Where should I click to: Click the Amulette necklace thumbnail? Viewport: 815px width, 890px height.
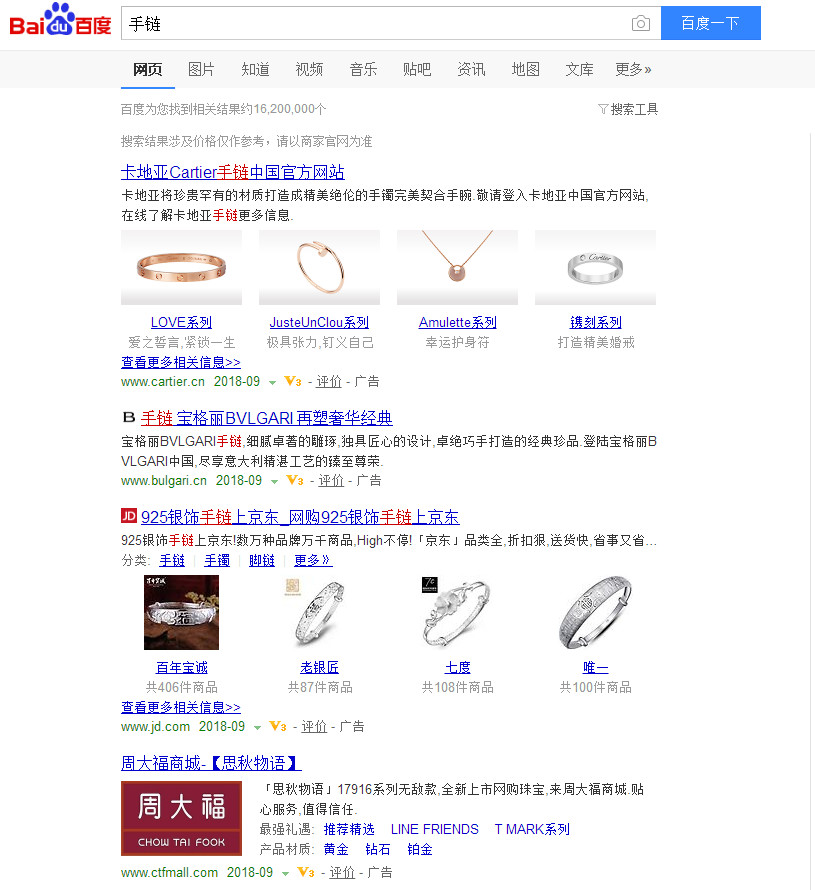tap(457, 267)
